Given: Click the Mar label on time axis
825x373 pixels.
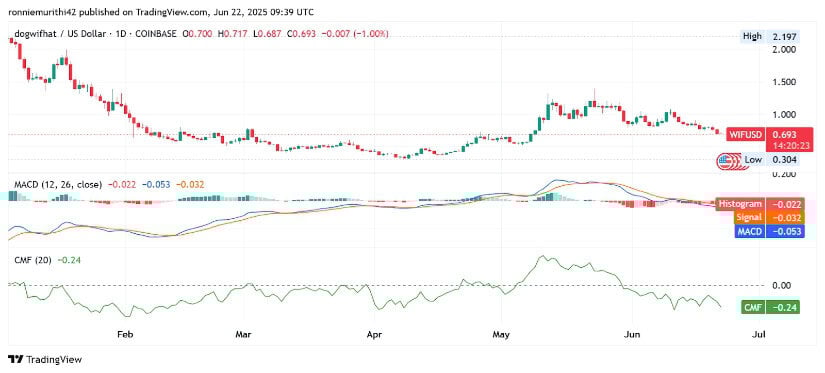Looking at the screenshot, I should [x=244, y=334].
